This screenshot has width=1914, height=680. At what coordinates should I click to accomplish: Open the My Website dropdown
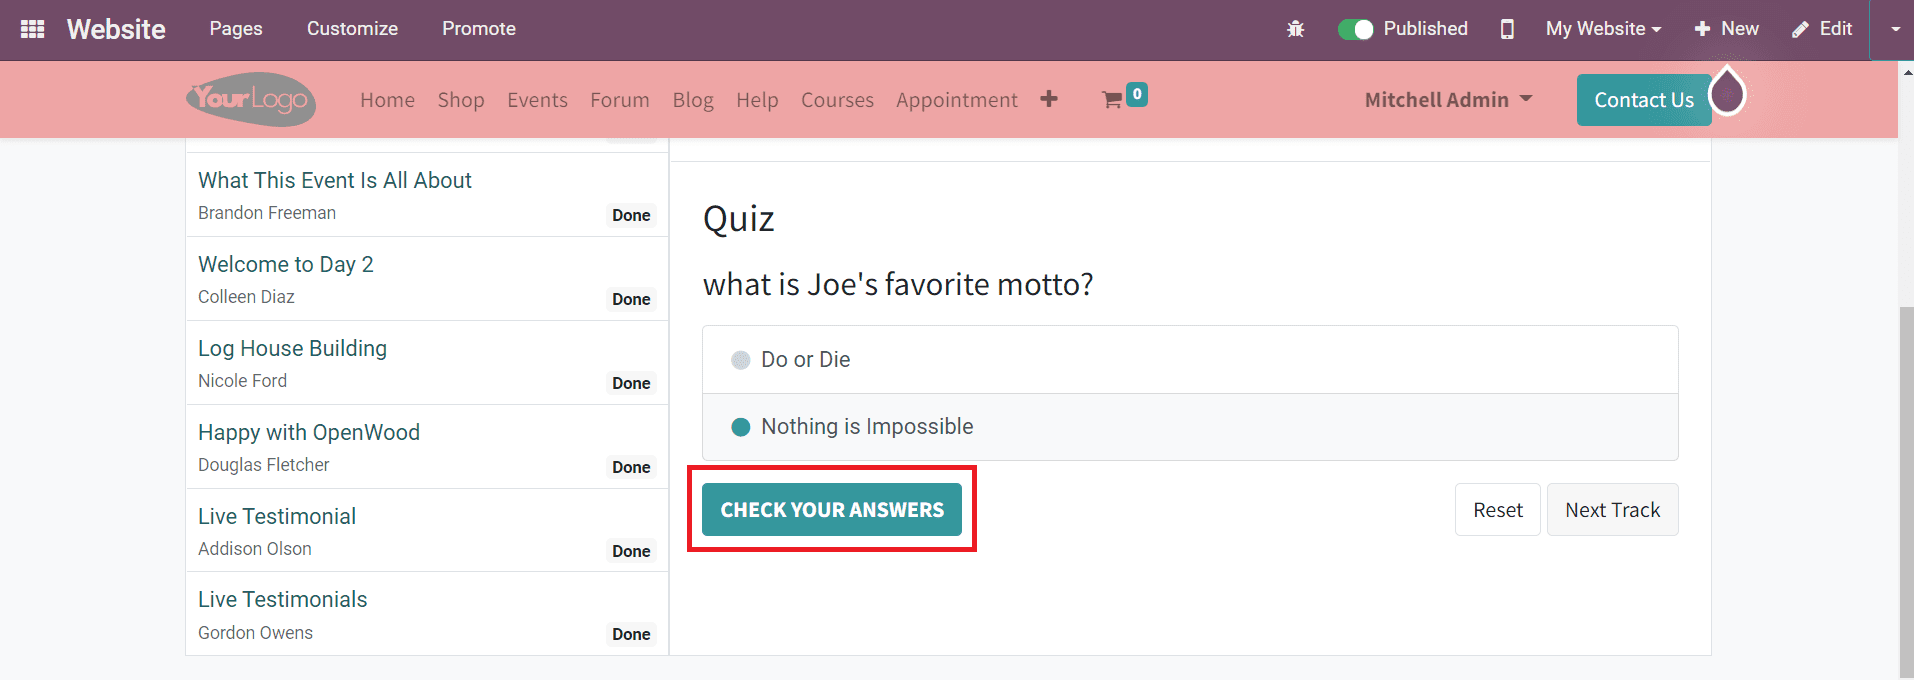click(1603, 29)
